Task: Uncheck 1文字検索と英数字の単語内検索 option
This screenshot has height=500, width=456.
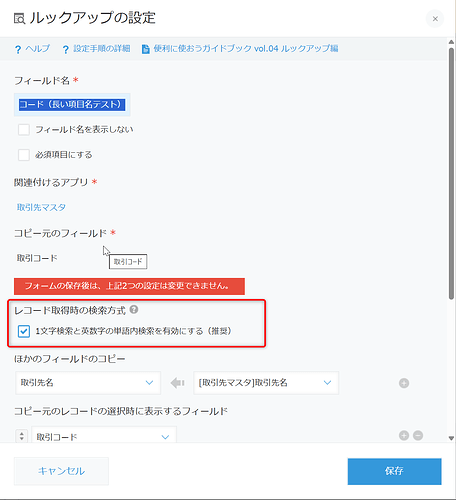Action: (24, 331)
